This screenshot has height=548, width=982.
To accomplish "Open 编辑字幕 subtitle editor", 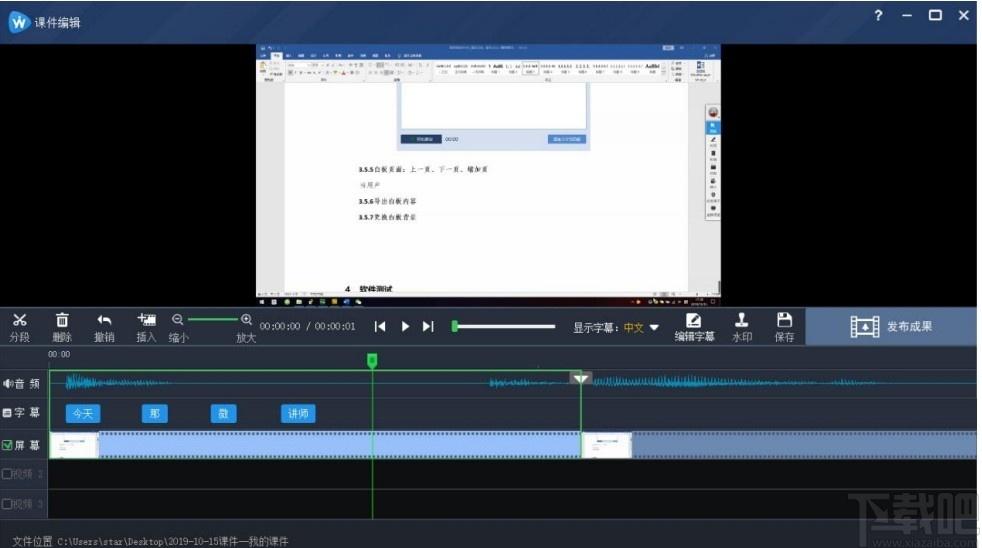I will [694, 328].
